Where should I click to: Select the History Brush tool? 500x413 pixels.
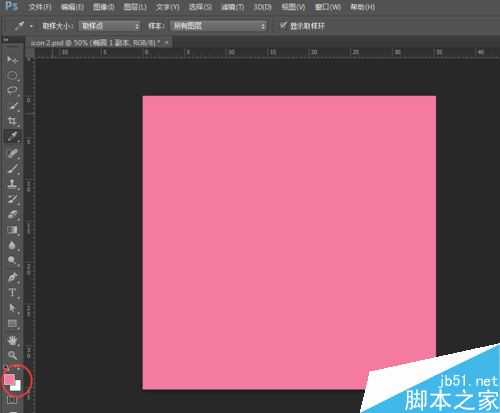tap(12, 199)
